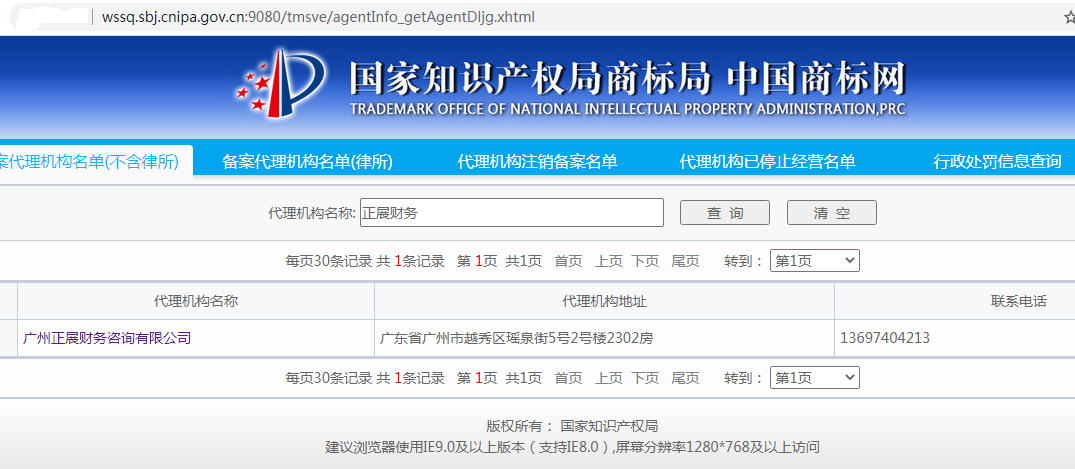Viewport: 1075px width, 469px height.
Task: Click the 代理机构名称 column header
Action: [196, 301]
